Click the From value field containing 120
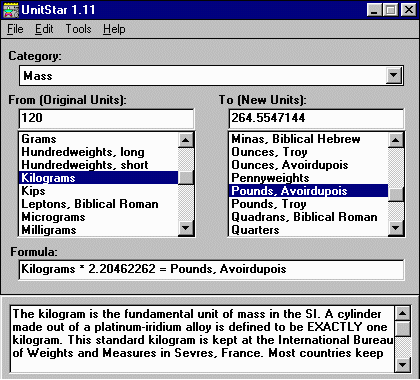Image resolution: width=420 pixels, height=380 pixels. click(x=106, y=118)
